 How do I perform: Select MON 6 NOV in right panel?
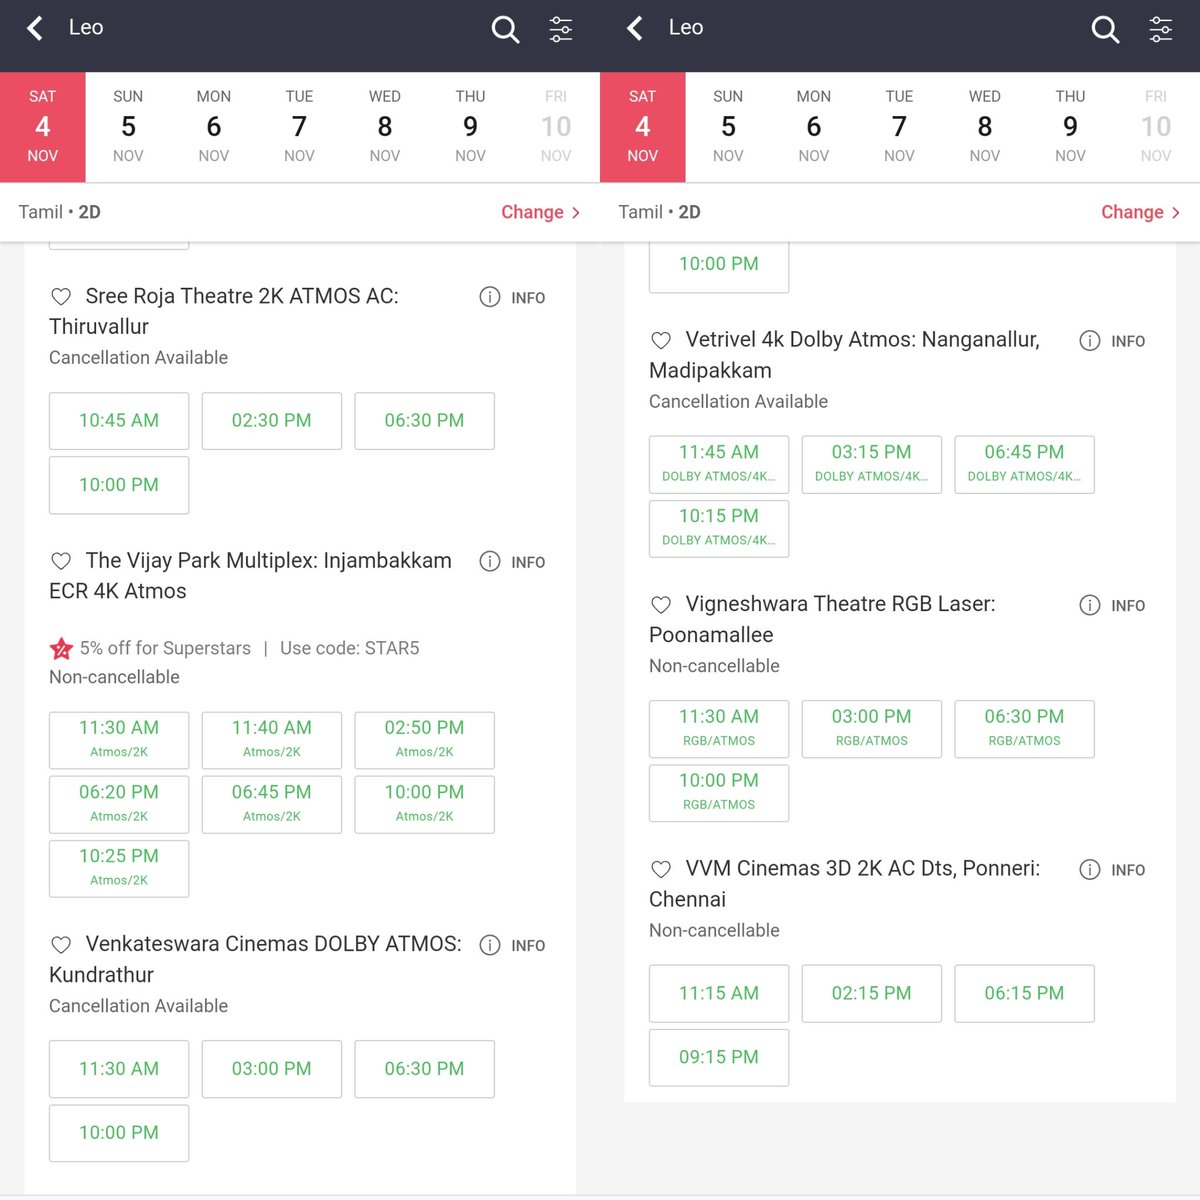pyautogui.click(x=814, y=127)
